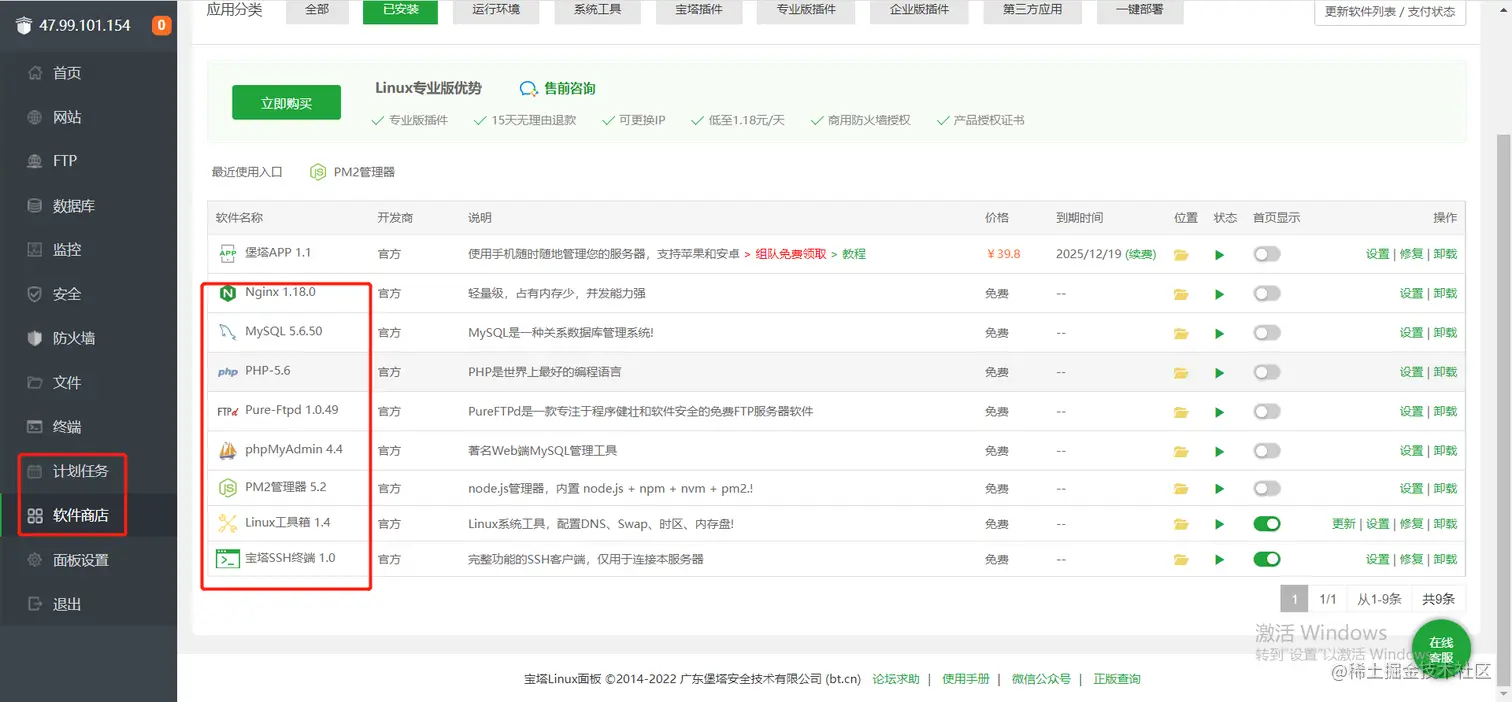This screenshot has height=702, width=1512.
Task: Click the 续费 link for 堡塔APP
Action: (x=1141, y=255)
